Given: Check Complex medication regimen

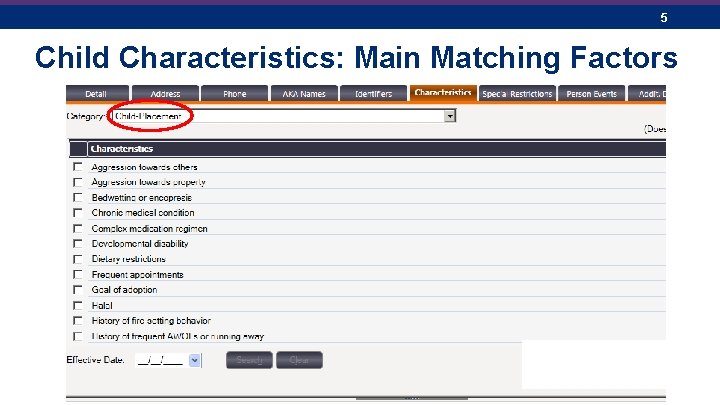Looking at the screenshot, I should [78, 228].
